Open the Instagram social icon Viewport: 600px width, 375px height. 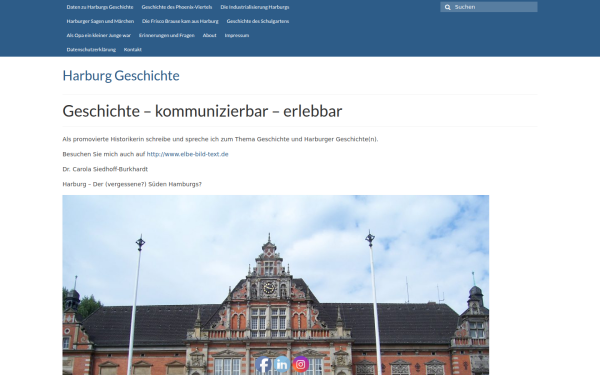[x=301, y=365]
